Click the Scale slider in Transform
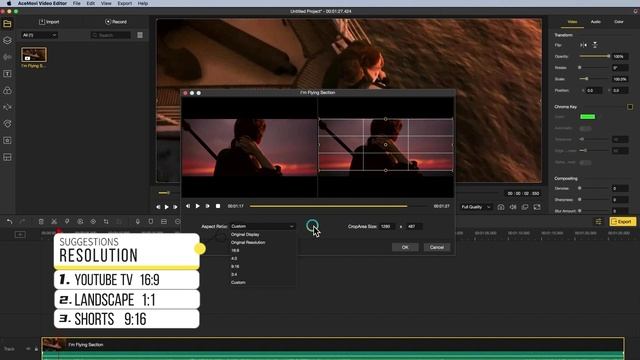The image size is (640, 360). click(595, 79)
